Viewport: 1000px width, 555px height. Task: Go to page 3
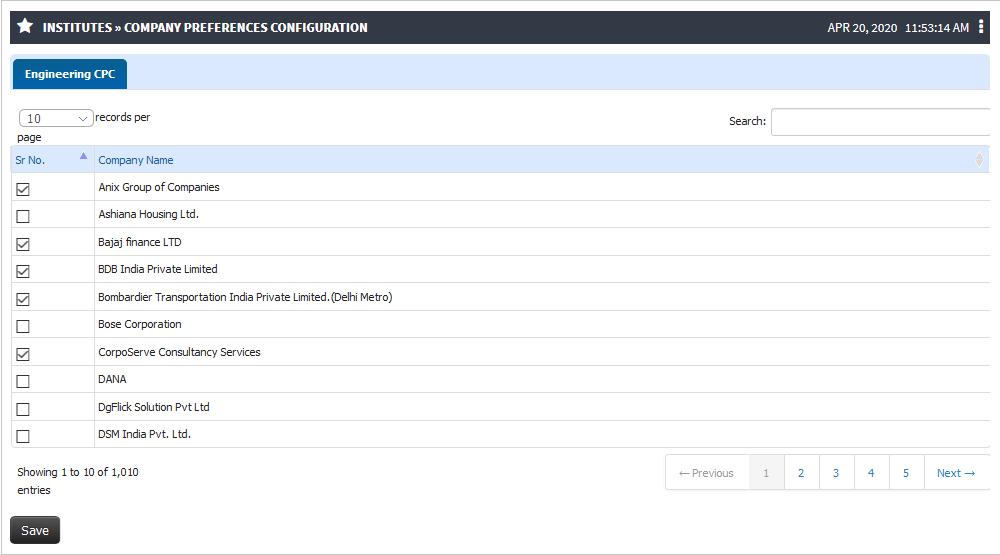pyautogui.click(x=836, y=473)
